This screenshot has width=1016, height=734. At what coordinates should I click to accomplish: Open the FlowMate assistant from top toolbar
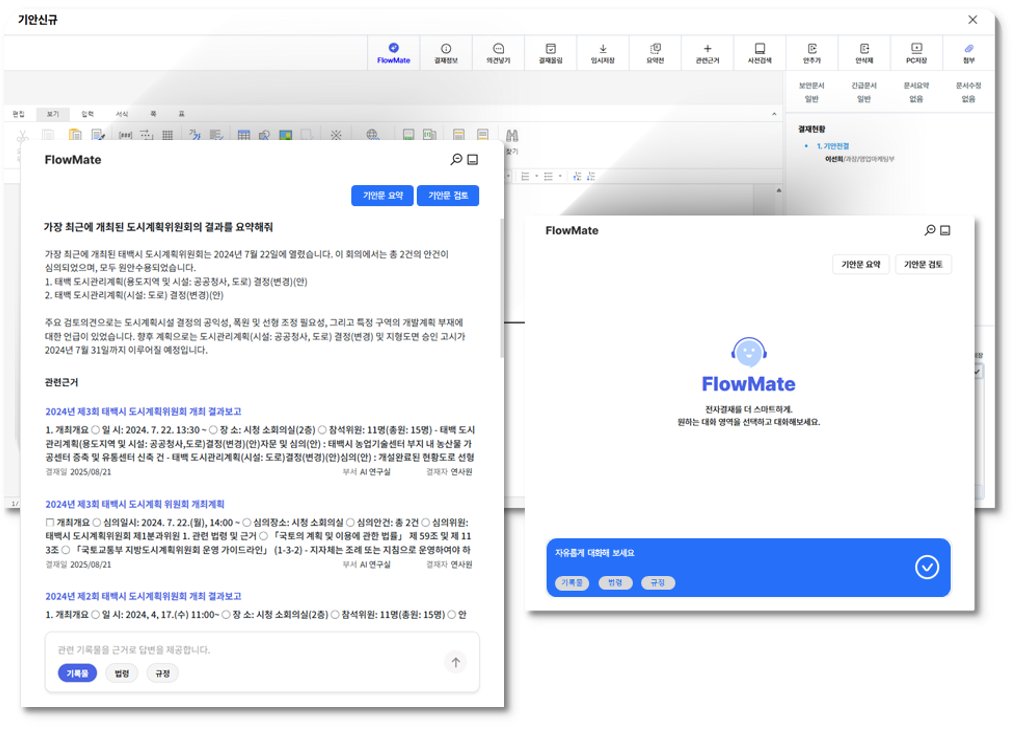(x=393, y=52)
